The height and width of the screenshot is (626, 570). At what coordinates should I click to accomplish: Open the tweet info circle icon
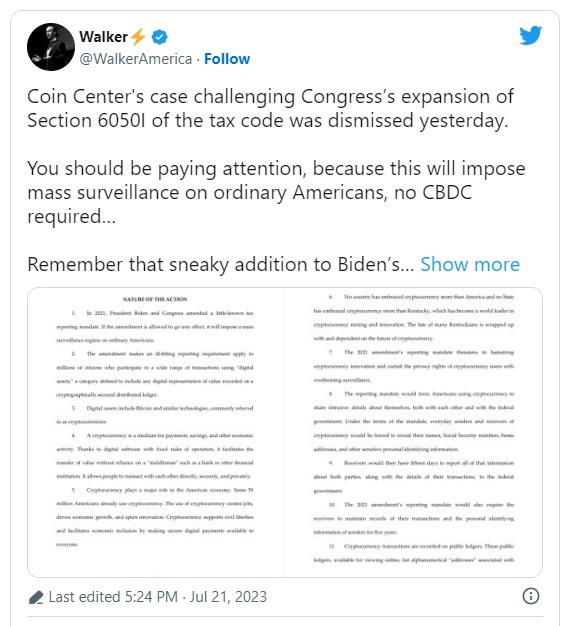[x=530, y=596]
